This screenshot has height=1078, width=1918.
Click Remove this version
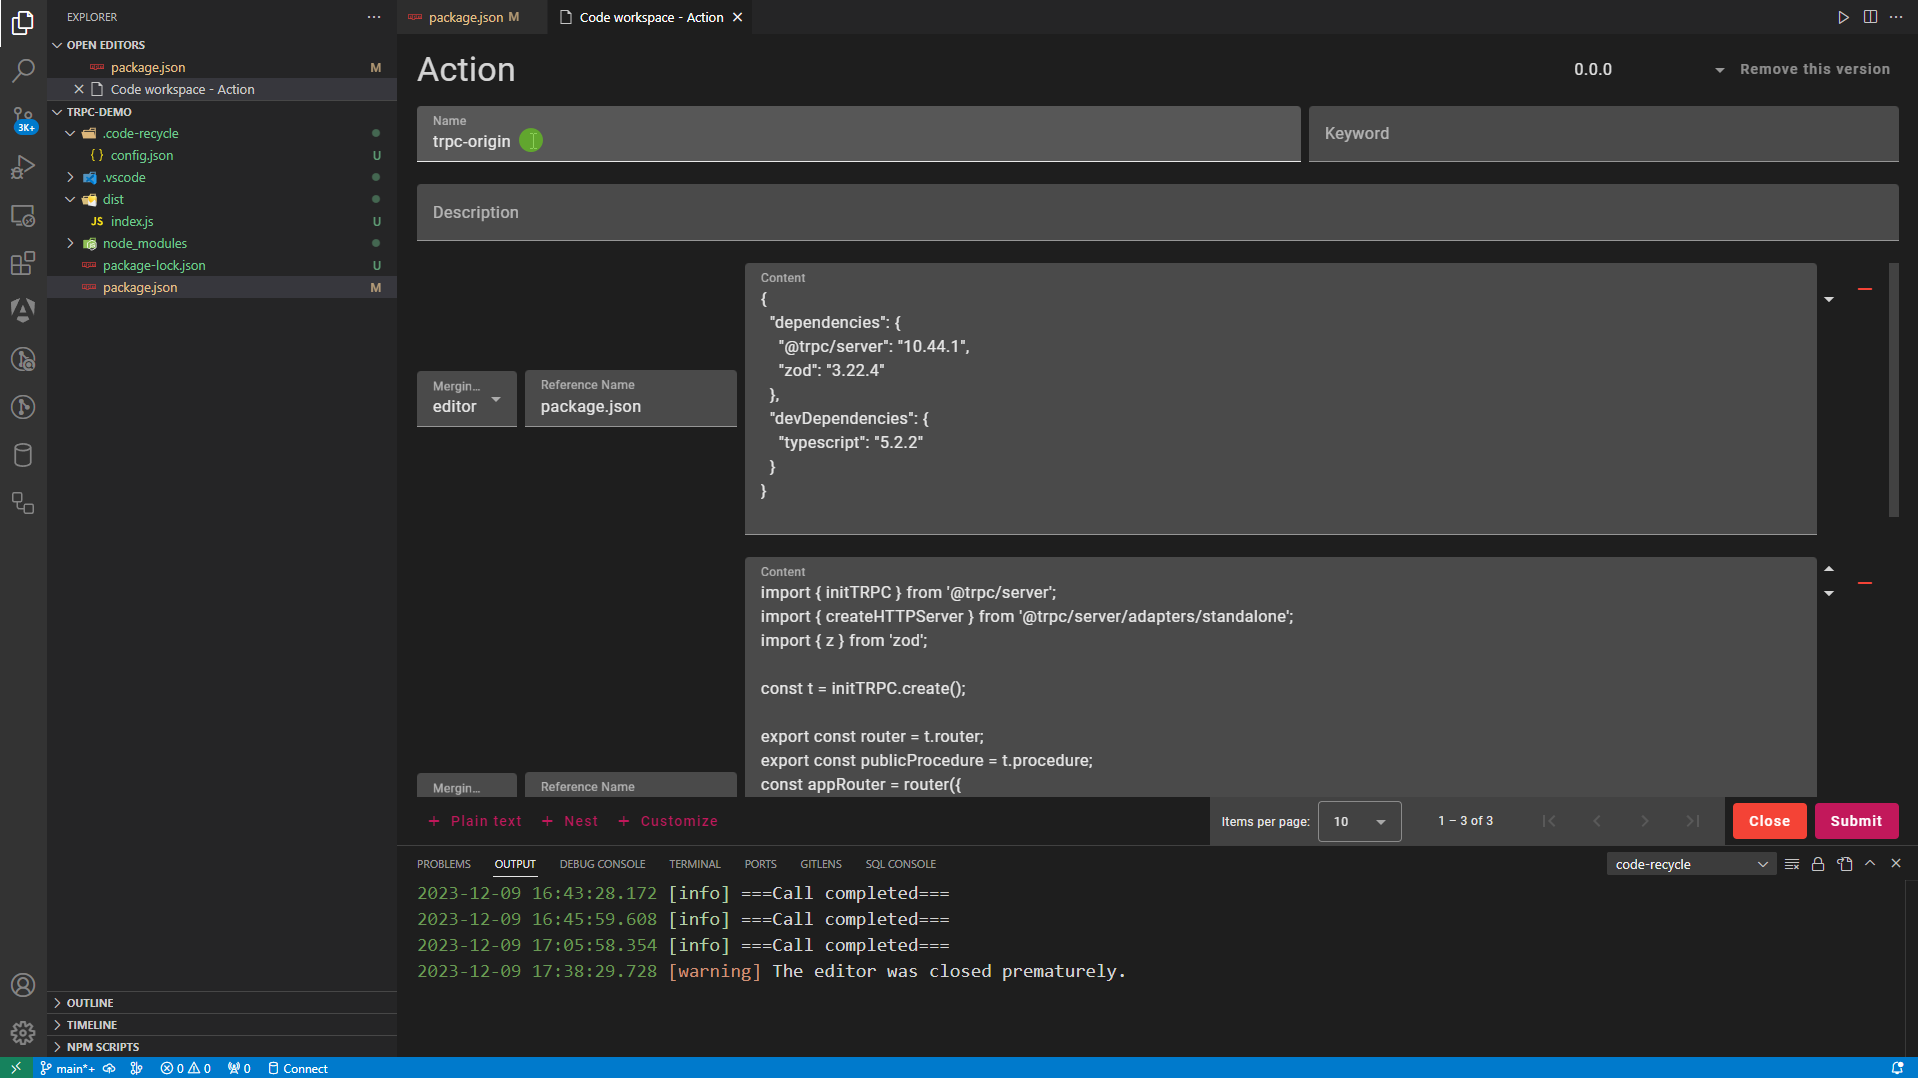click(1814, 69)
